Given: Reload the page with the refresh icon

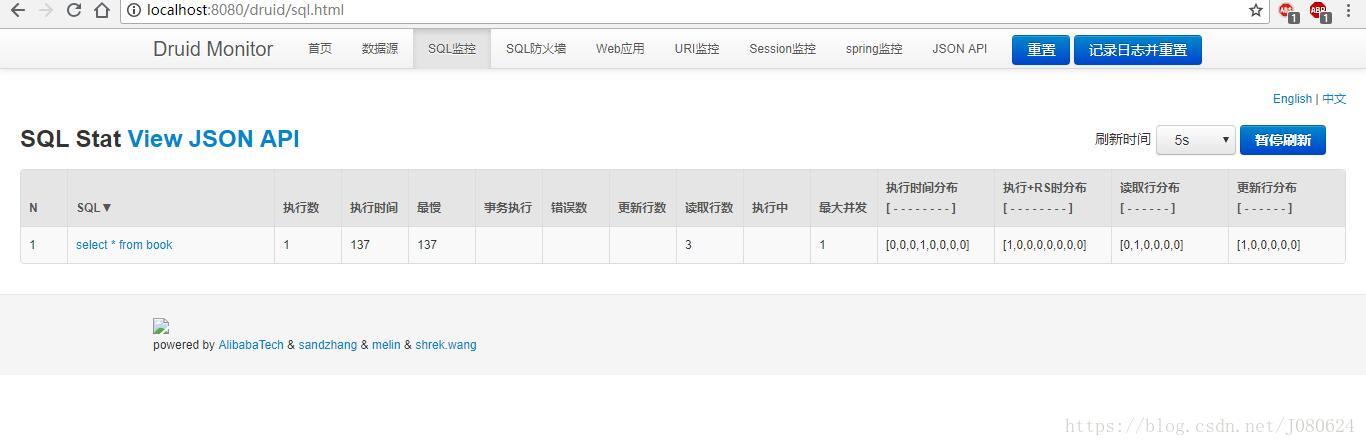Looking at the screenshot, I should pyautogui.click(x=74, y=10).
